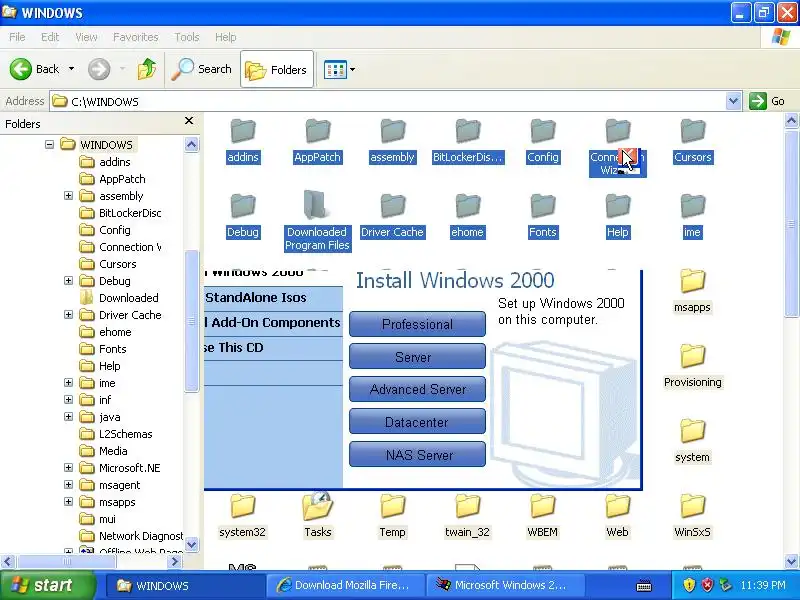The image size is (800, 600).
Task: Open the StandAlone Isos tab
Action: (273, 297)
